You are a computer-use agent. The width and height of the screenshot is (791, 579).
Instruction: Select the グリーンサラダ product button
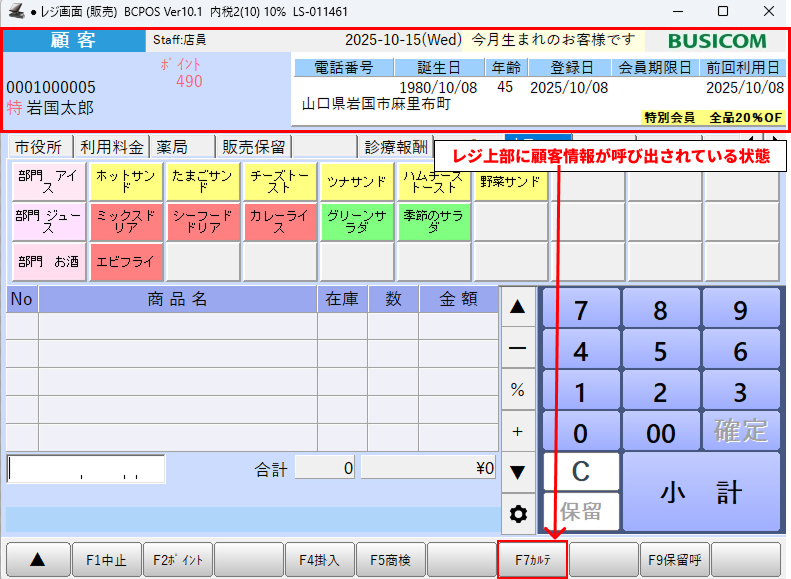tap(357, 221)
